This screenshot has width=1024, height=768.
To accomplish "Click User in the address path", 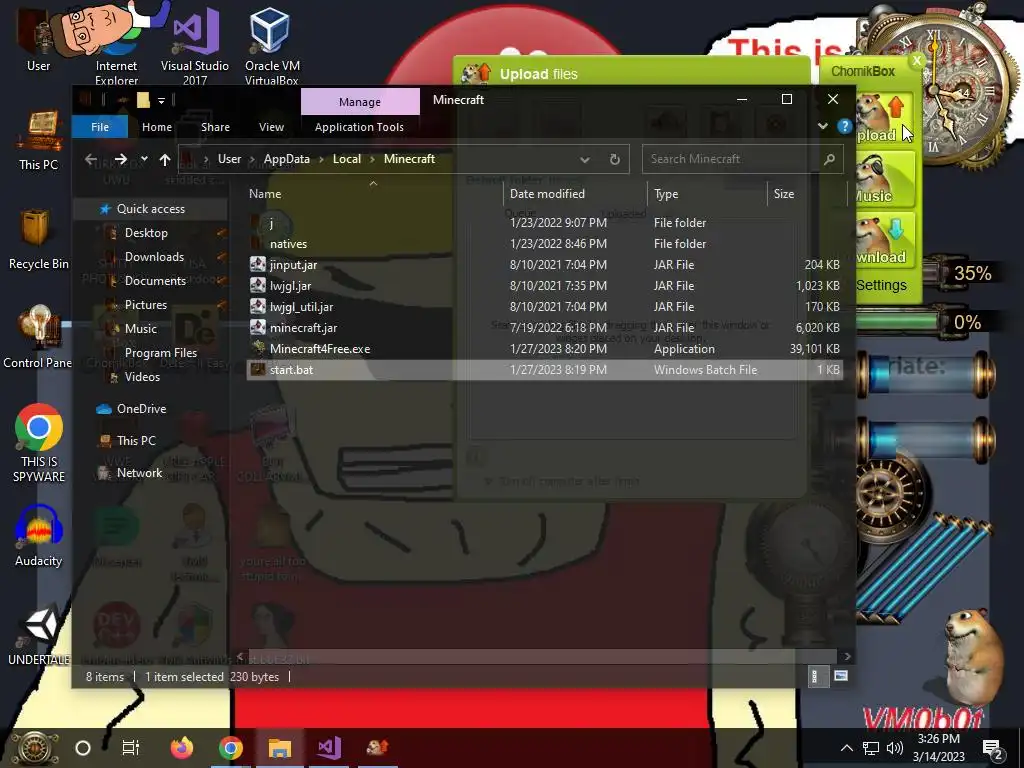I will point(229,159).
